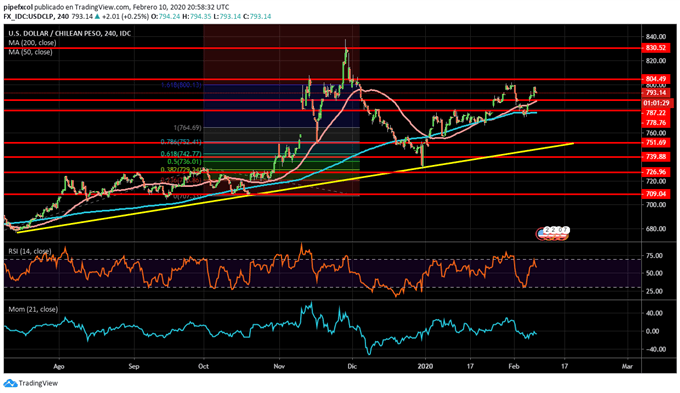This screenshot has height=393, width=680.
Task: Click the 720.00 price axis tick
Action: tap(655, 180)
